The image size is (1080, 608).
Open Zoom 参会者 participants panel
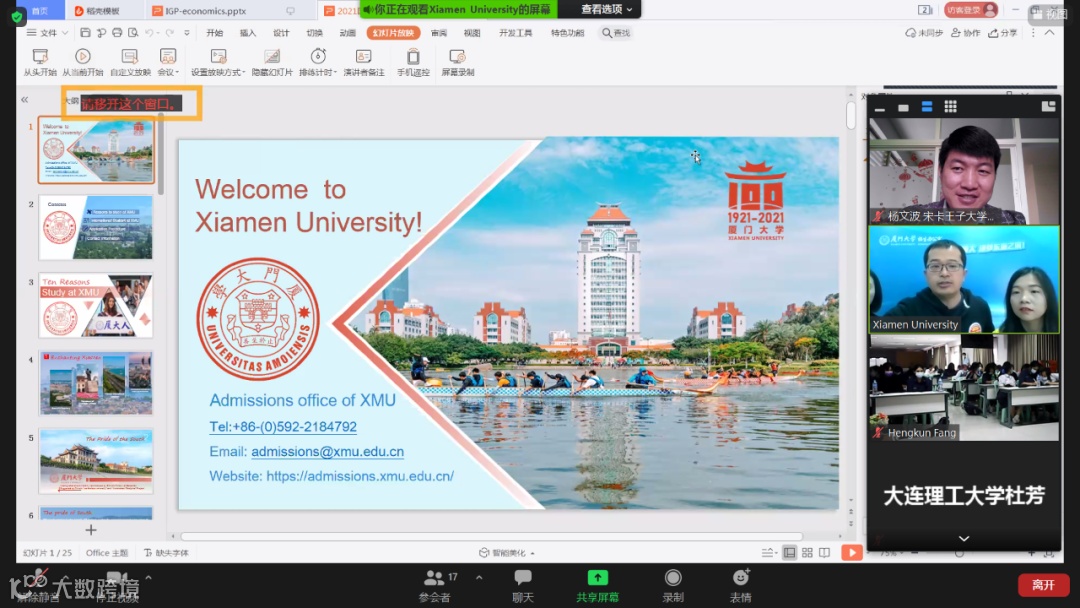point(435,586)
